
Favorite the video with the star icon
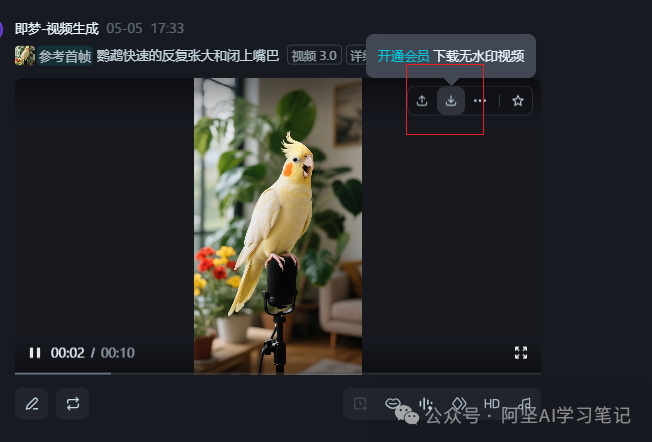pyautogui.click(x=518, y=101)
